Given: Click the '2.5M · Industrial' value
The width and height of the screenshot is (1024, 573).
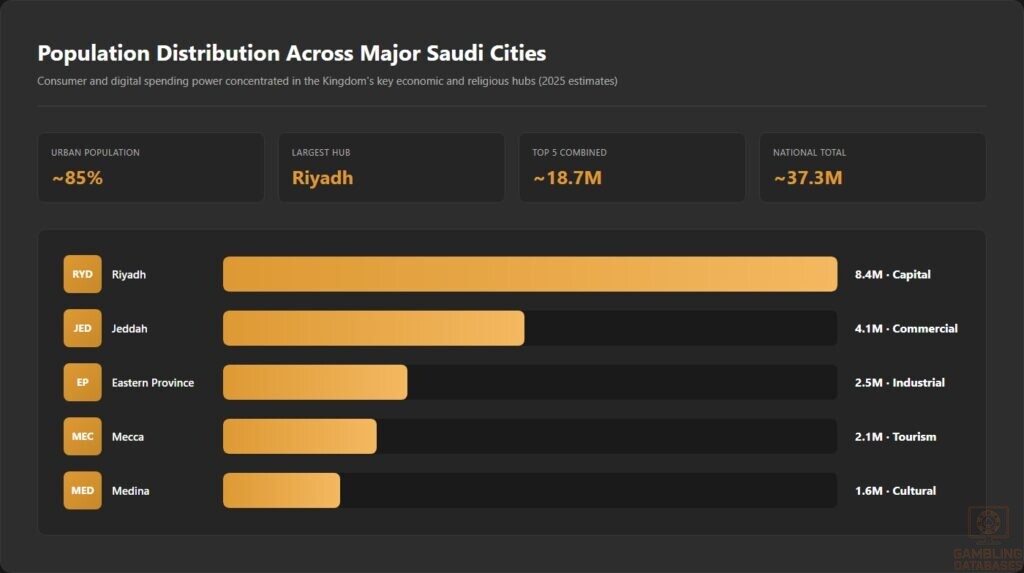Looking at the screenshot, I should pos(900,383).
